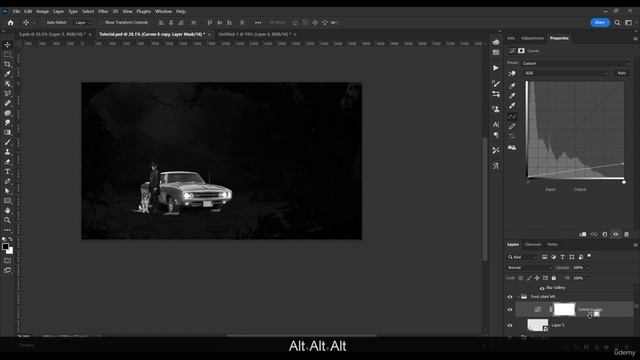Open the RGB channel dropdown
The width and height of the screenshot is (640, 360).
coord(566,73)
